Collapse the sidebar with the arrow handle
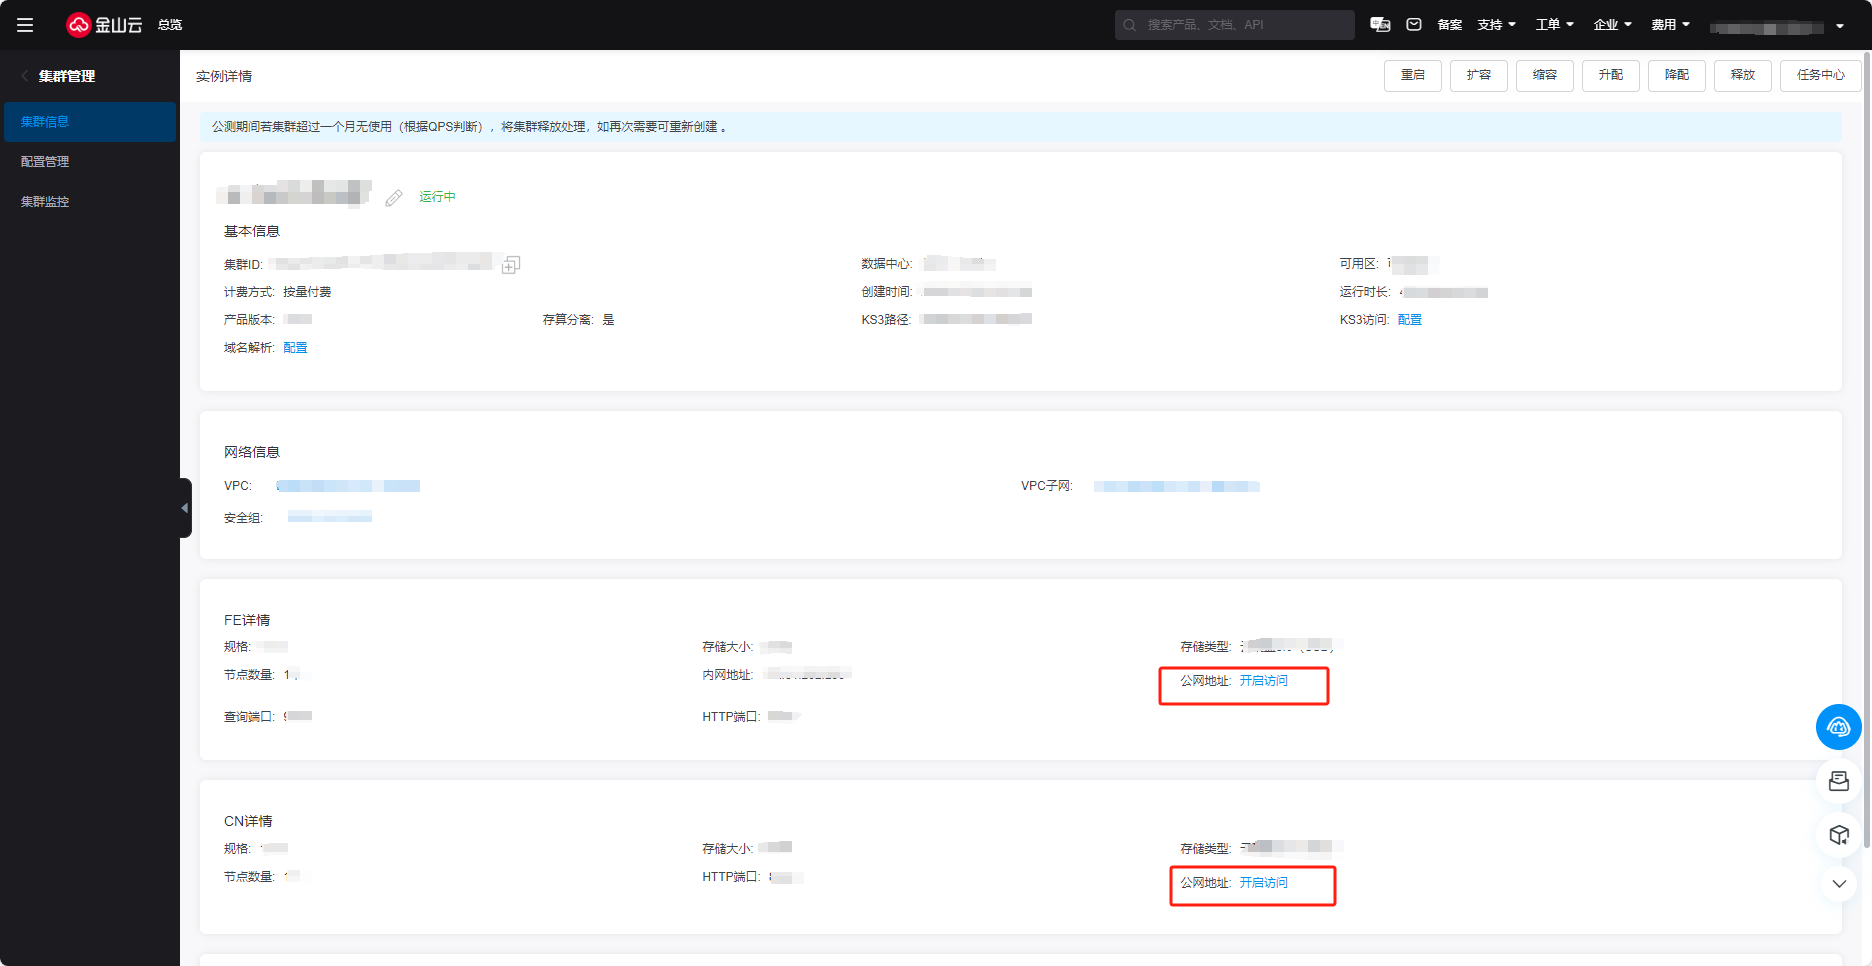Screen dimensions: 1872x966 [185, 508]
